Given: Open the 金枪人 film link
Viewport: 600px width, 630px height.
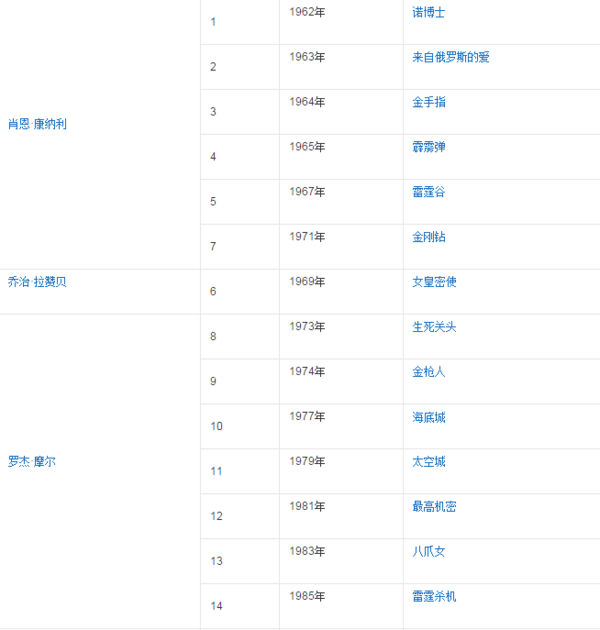Looking at the screenshot, I should pyautogui.click(x=428, y=372).
